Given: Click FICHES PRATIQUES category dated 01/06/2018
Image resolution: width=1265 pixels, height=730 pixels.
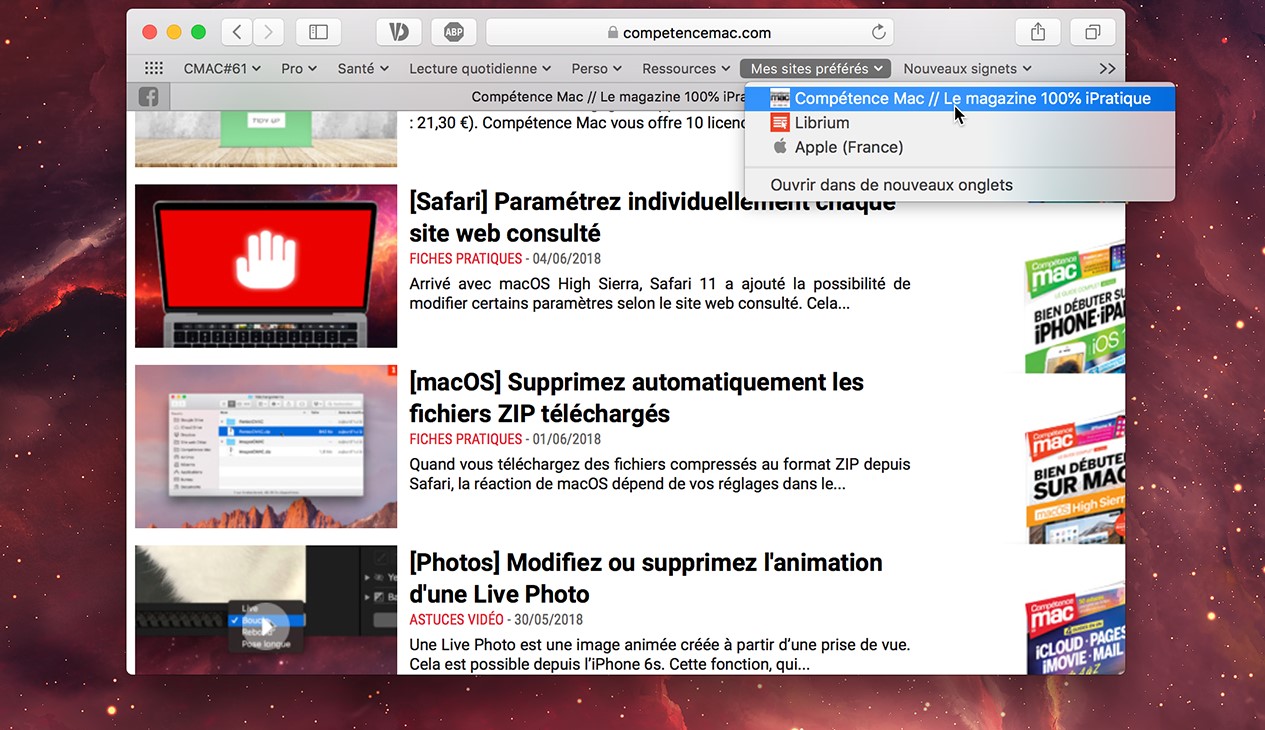Looking at the screenshot, I should click(466, 439).
